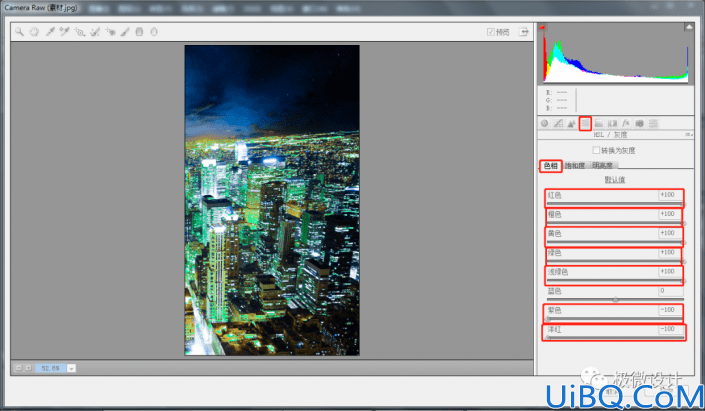This screenshot has width=705, height=411.
Task: Select the White Balance eyedropper tool
Action: click(x=50, y=31)
